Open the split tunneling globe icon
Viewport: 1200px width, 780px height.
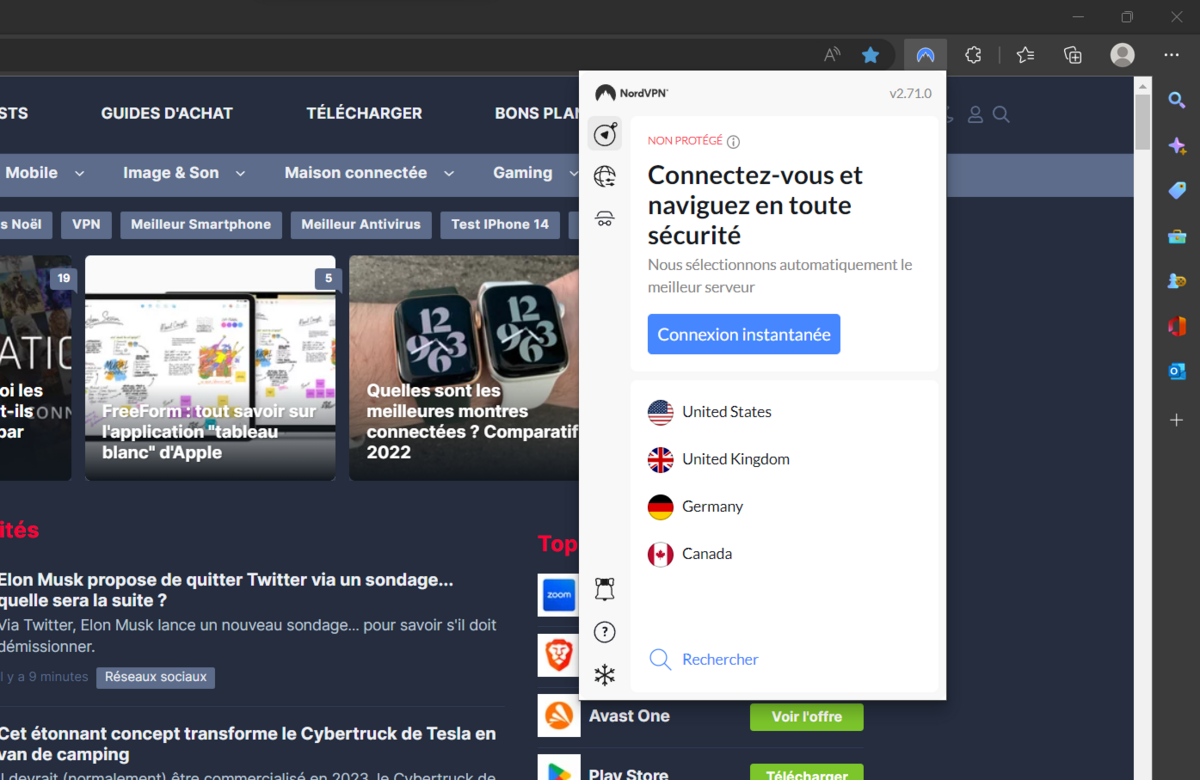pos(605,177)
